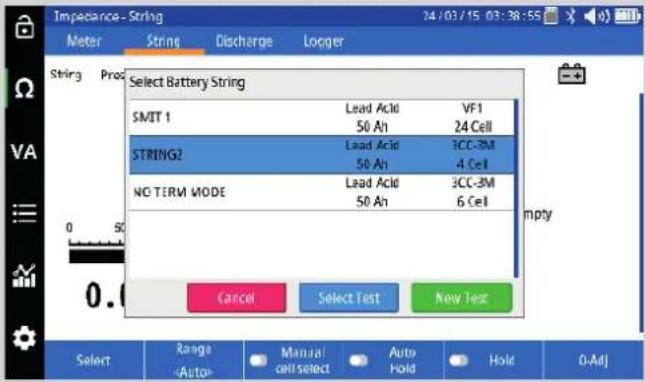
Task: Open settings gear icon
Action: [24, 338]
